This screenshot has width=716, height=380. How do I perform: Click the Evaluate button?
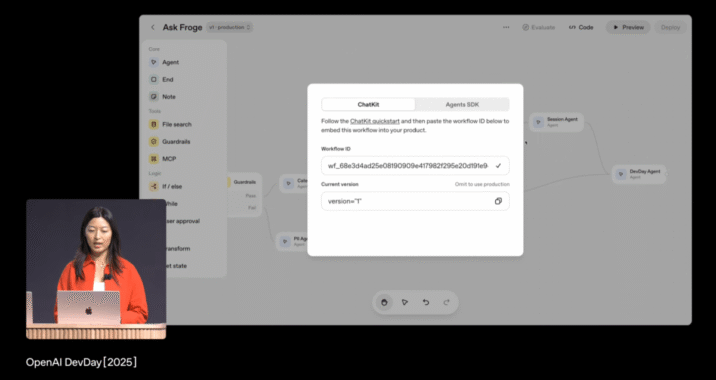coord(538,27)
